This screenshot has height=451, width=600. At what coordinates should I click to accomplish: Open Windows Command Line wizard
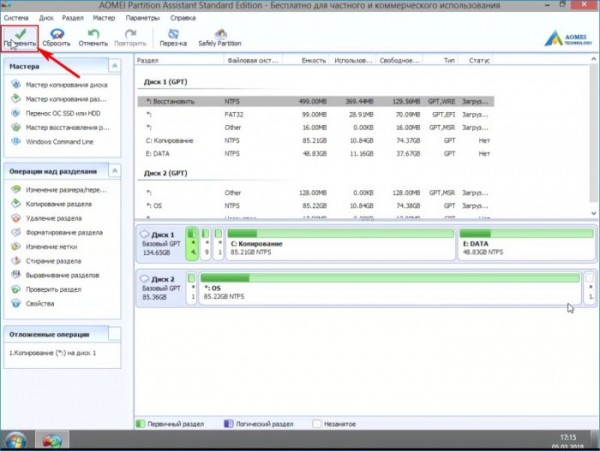[x=60, y=142]
